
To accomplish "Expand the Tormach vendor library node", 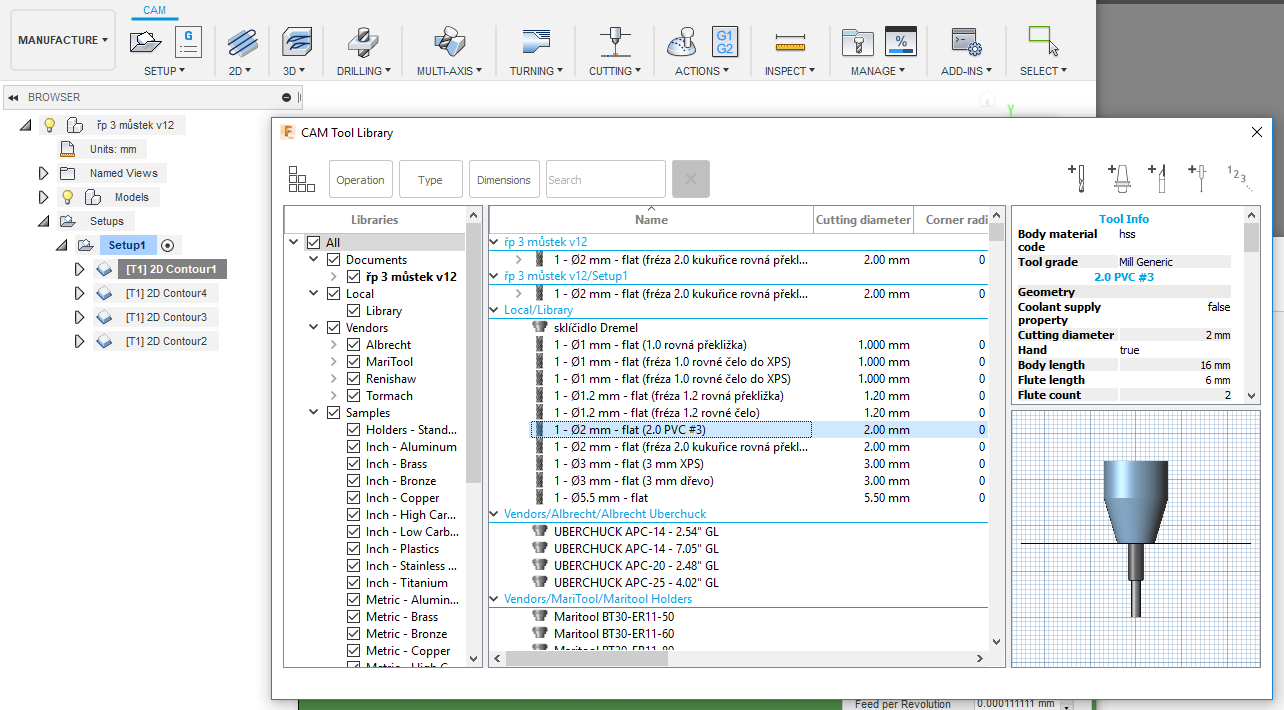I will tap(334, 396).
